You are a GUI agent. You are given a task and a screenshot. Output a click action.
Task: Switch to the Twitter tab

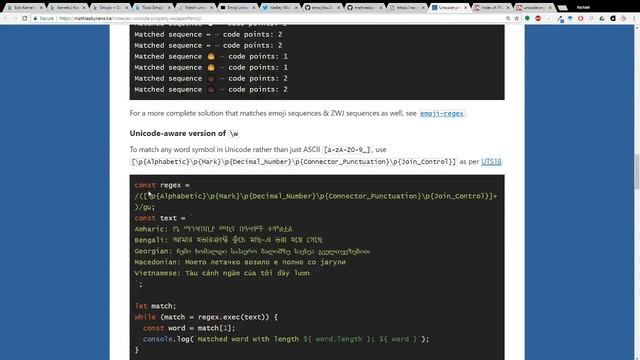coord(280,7)
